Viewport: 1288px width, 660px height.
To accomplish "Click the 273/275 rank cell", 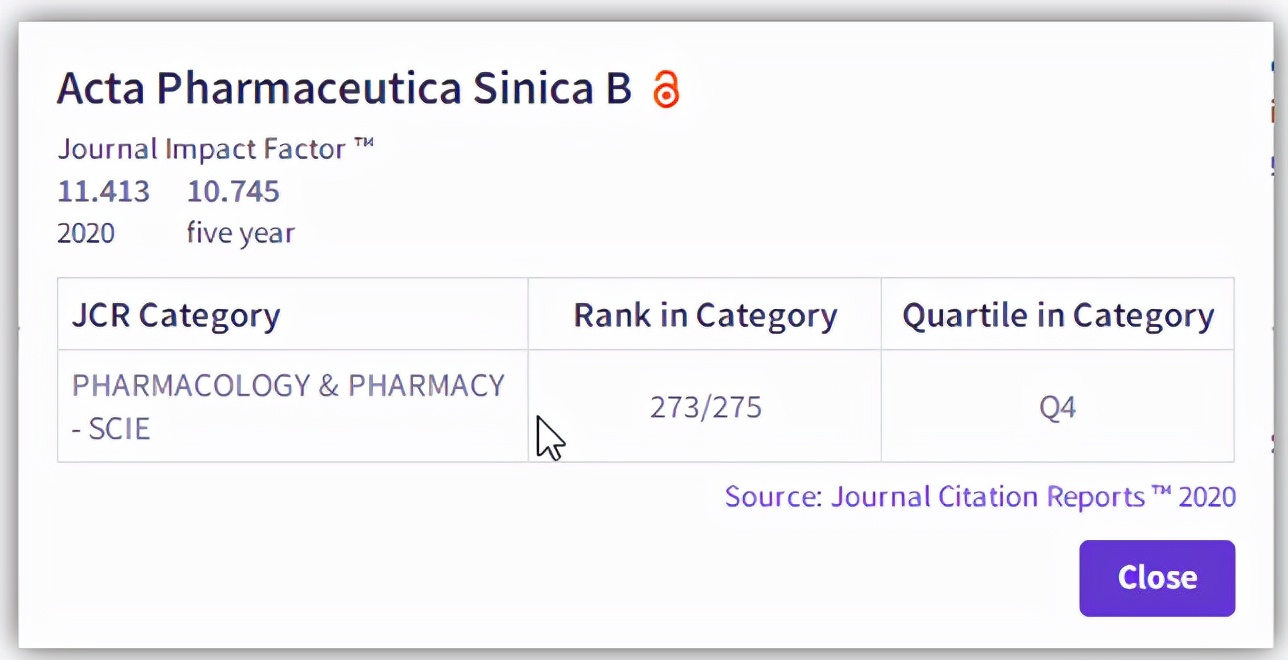I will coord(705,408).
